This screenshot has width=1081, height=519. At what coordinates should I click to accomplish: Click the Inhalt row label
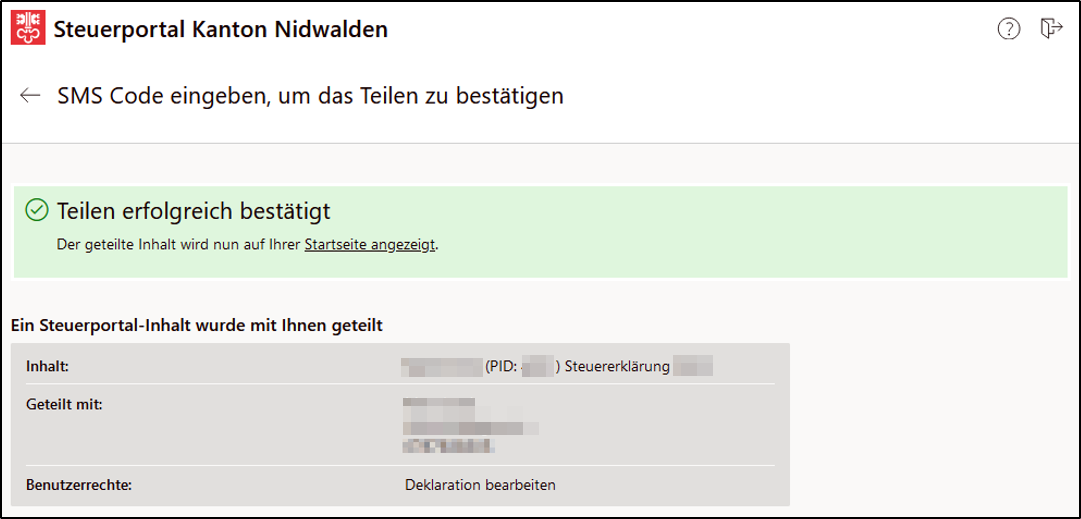(48, 366)
